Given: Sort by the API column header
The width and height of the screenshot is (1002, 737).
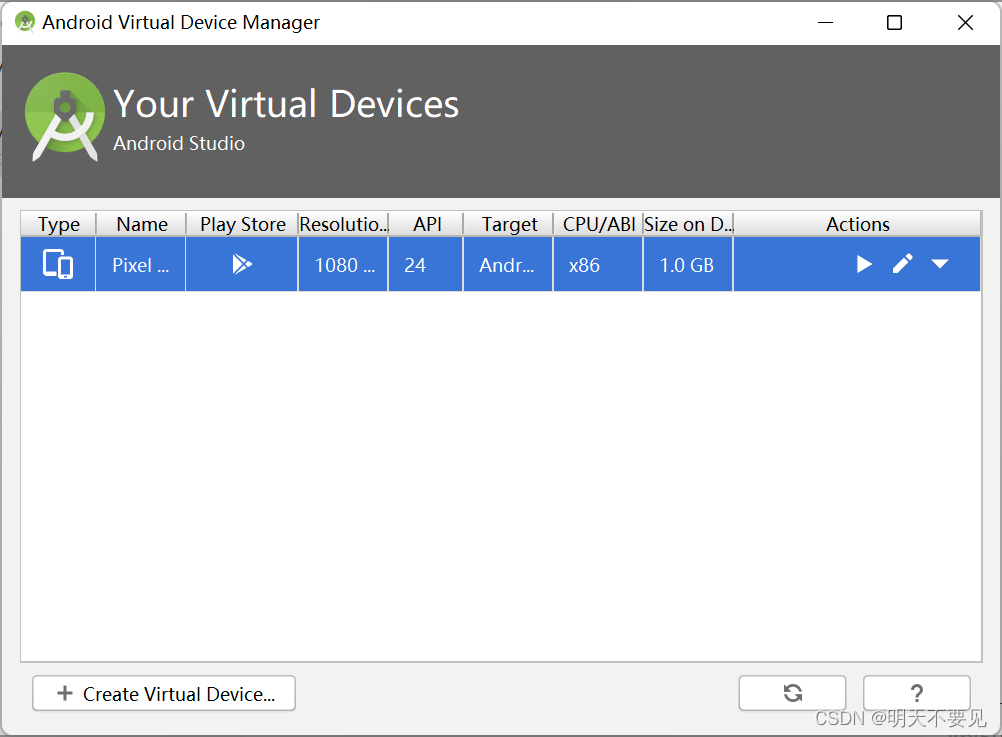Looking at the screenshot, I should pos(426,224).
